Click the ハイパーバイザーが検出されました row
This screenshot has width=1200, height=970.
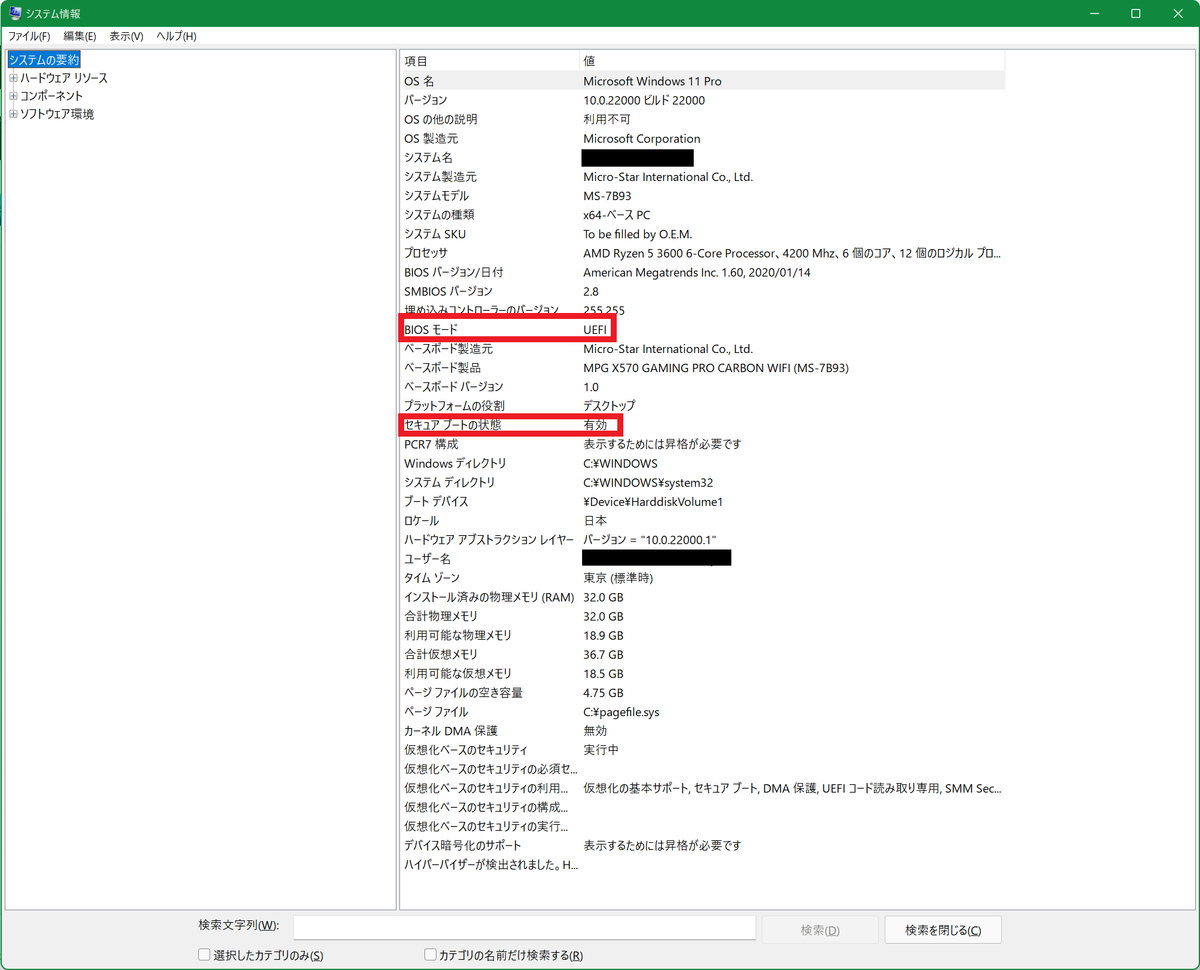702,865
